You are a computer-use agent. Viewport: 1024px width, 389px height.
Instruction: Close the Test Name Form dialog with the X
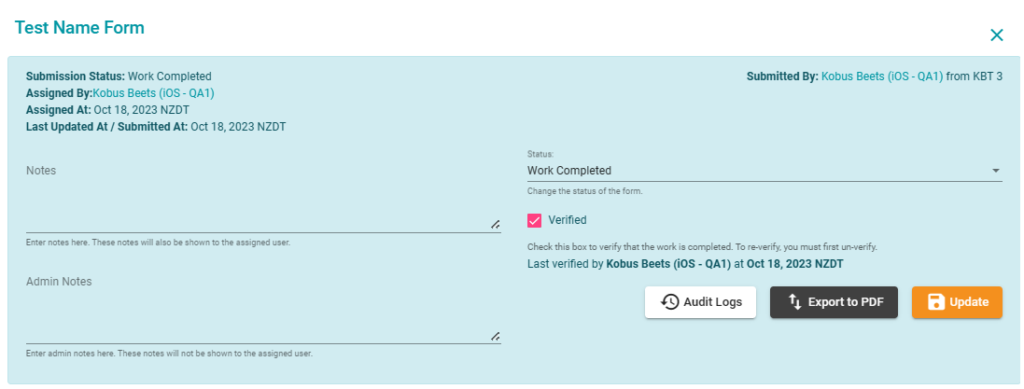click(x=997, y=35)
